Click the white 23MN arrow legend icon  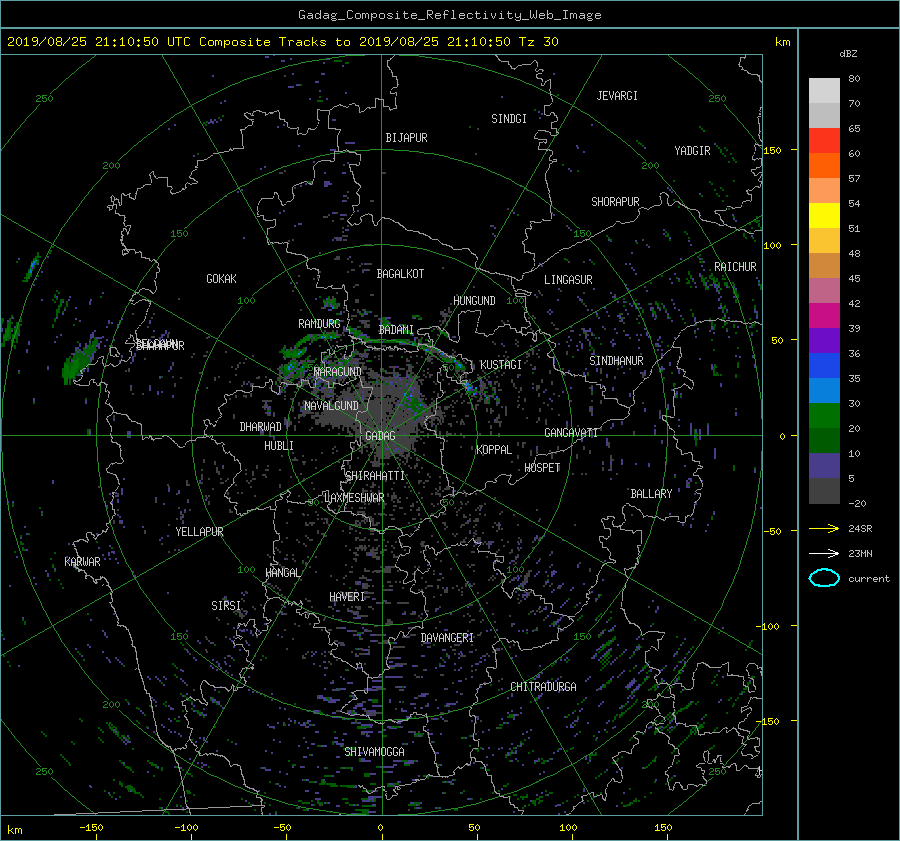pyautogui.click(x=824, y=553)
